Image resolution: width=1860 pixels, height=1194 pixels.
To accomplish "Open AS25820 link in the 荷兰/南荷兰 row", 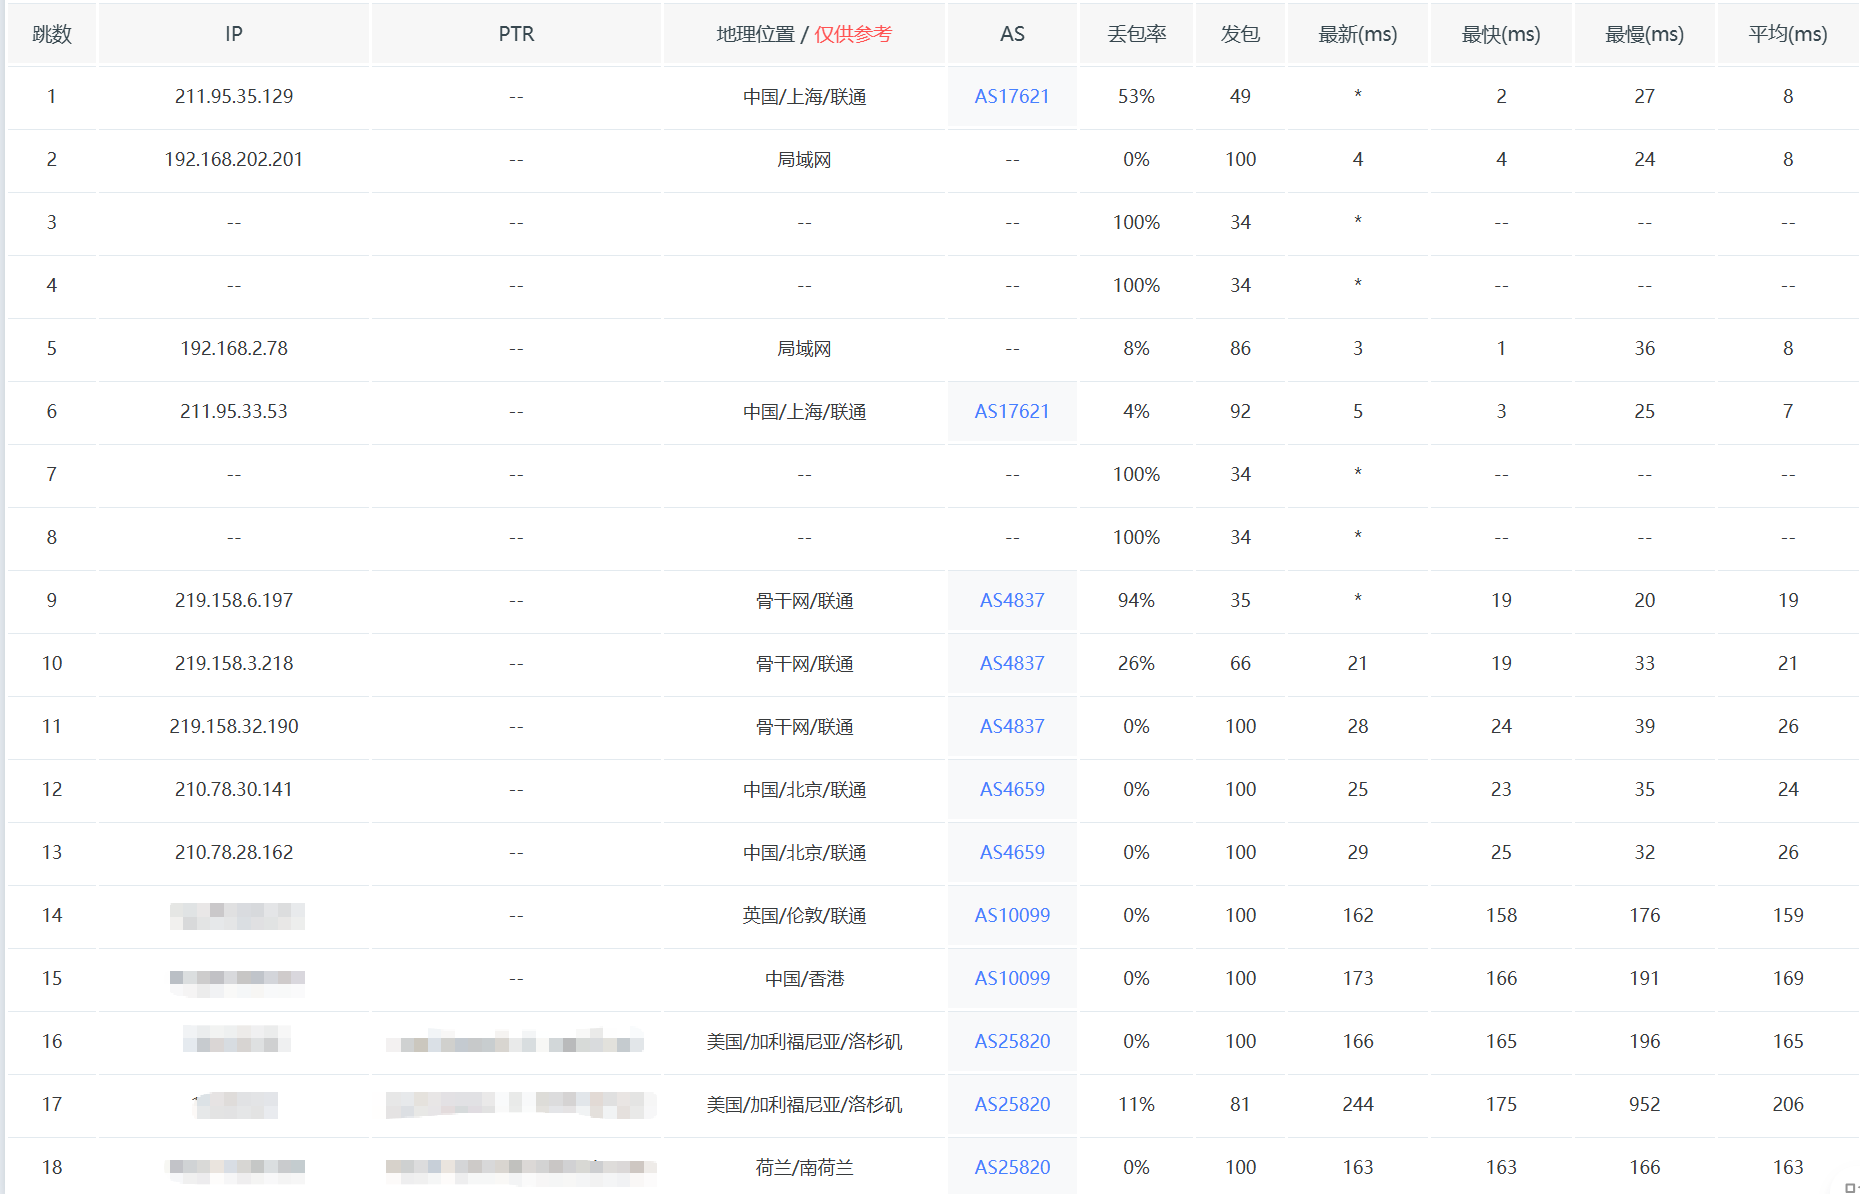I will (x=1012, y=1167).
